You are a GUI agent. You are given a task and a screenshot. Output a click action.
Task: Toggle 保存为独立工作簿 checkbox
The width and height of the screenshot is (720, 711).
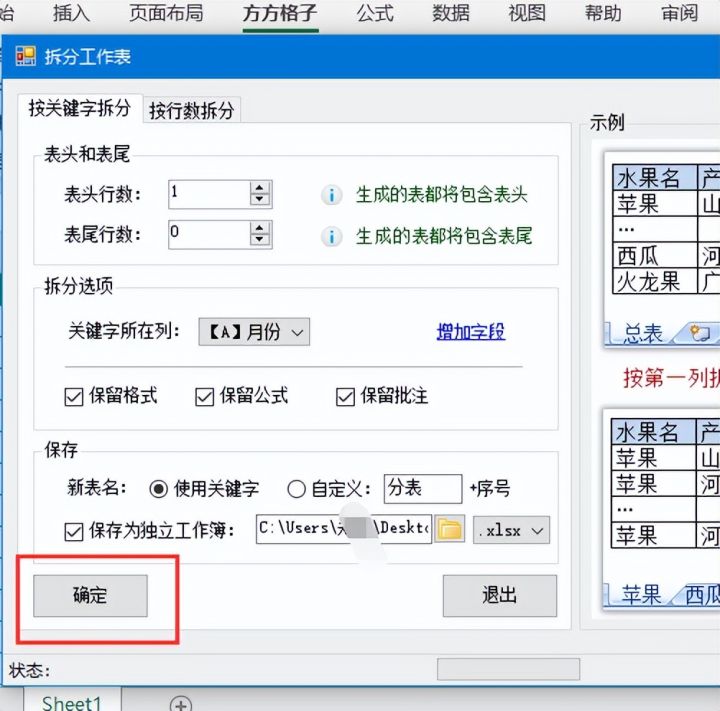[73, 532]
